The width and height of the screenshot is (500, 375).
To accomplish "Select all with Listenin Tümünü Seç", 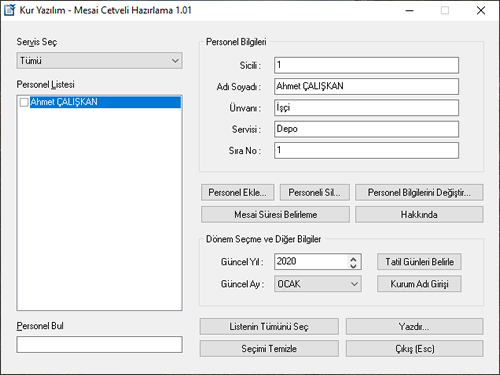I will (269, 327).
